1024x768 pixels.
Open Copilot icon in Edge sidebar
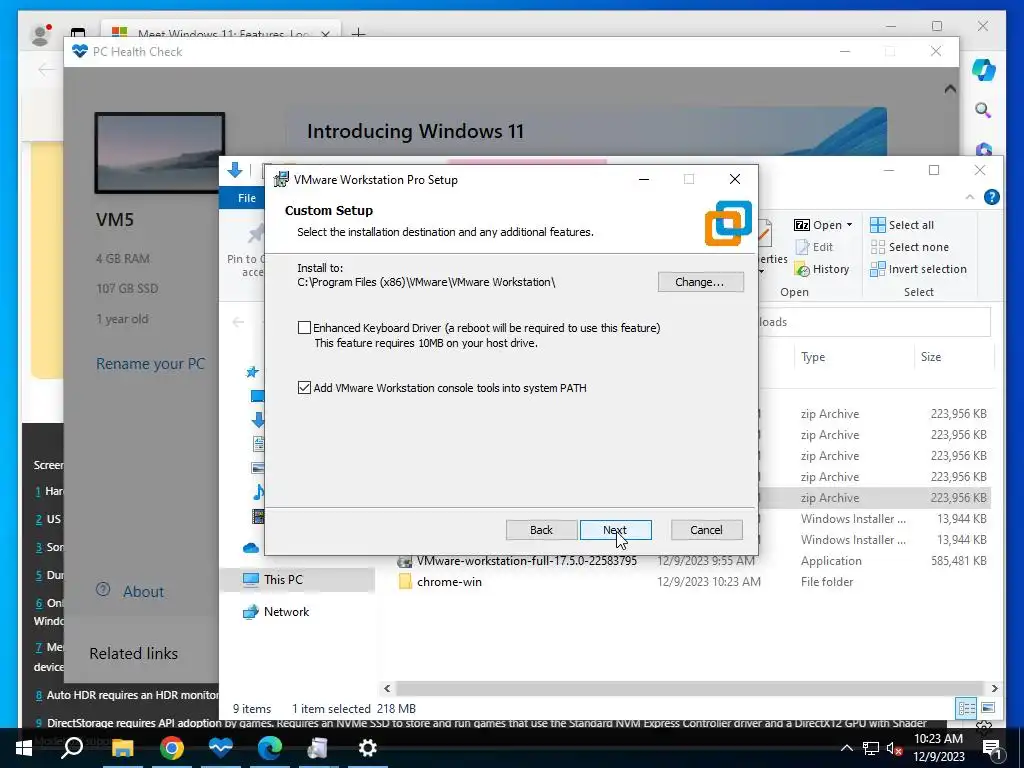click(x=983, y=69)
